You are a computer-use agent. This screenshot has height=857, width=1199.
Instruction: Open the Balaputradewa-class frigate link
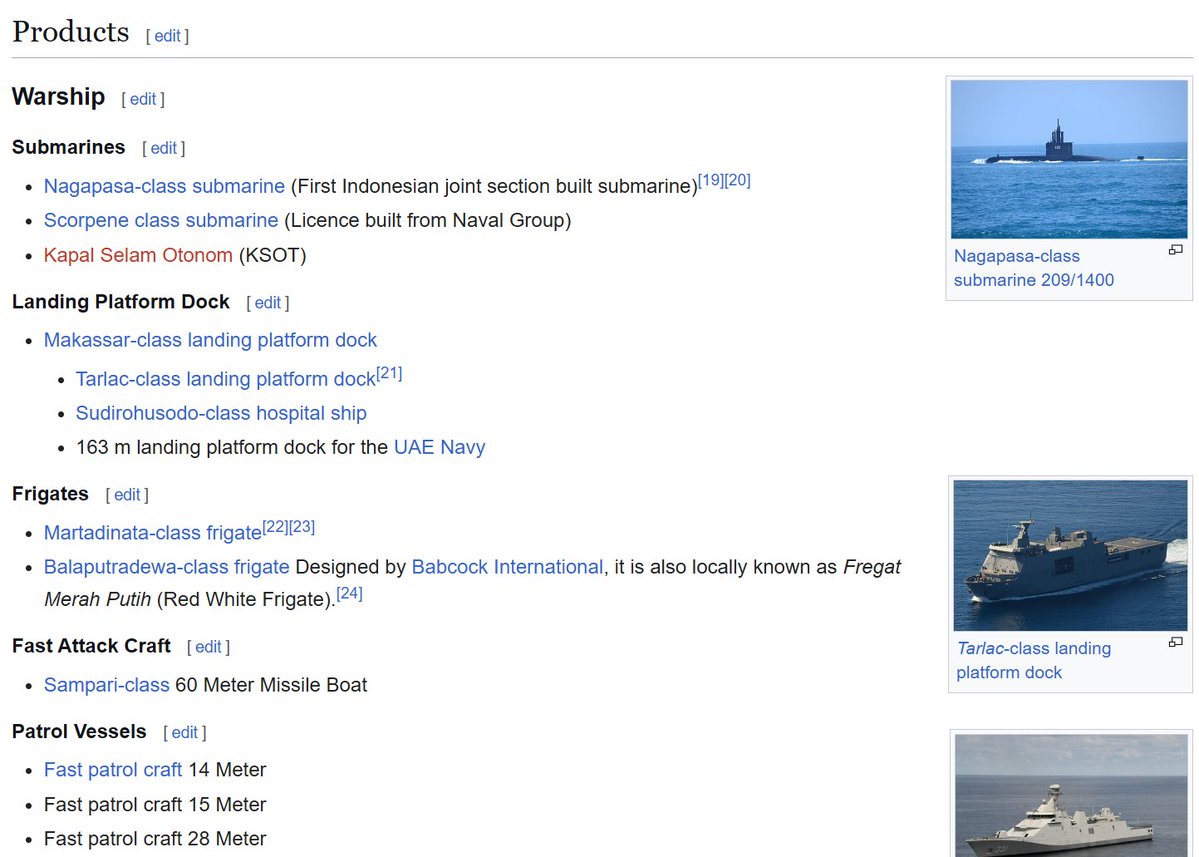[167, 566]
